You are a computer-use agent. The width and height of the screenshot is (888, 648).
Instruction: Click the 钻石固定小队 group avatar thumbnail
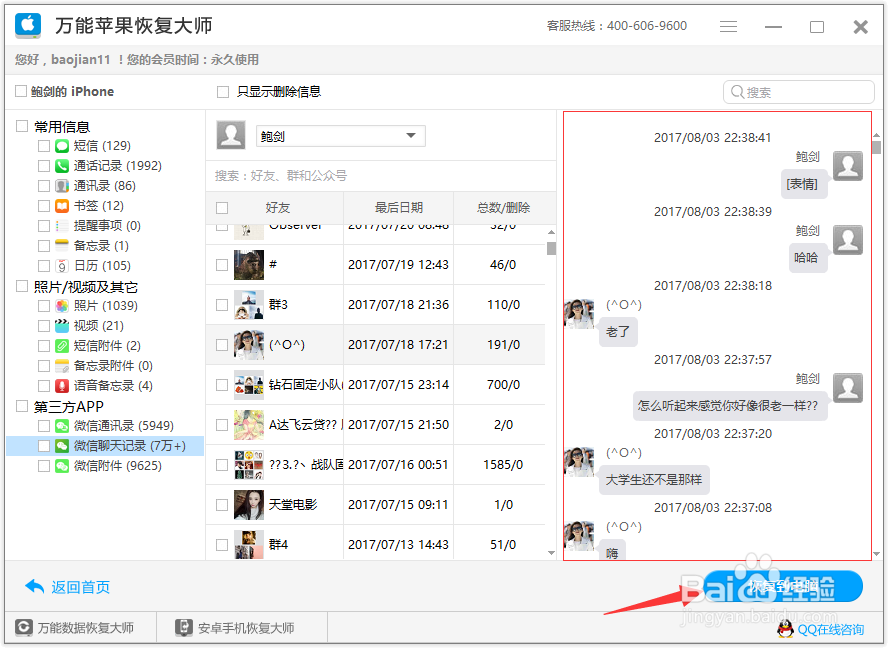249,385
